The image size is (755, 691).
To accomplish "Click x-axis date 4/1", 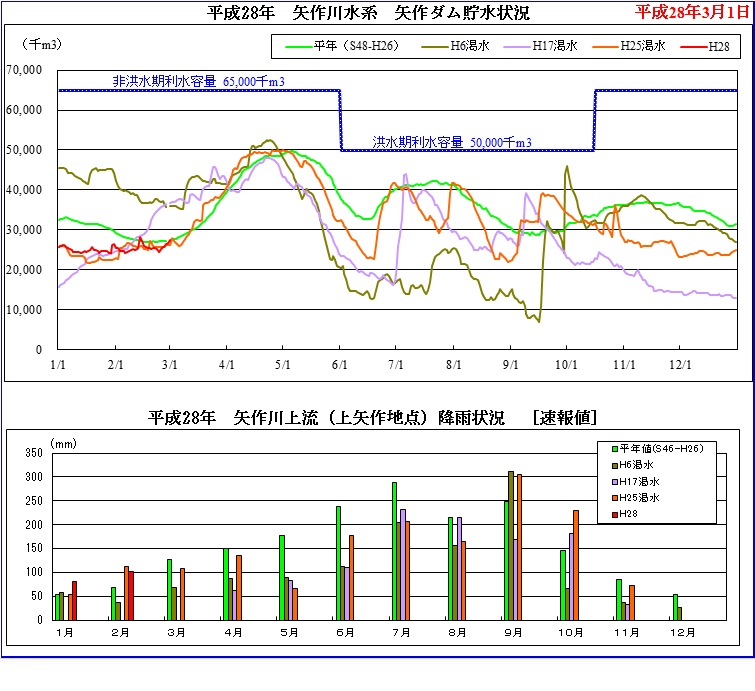I will click(x=226, y=365).
